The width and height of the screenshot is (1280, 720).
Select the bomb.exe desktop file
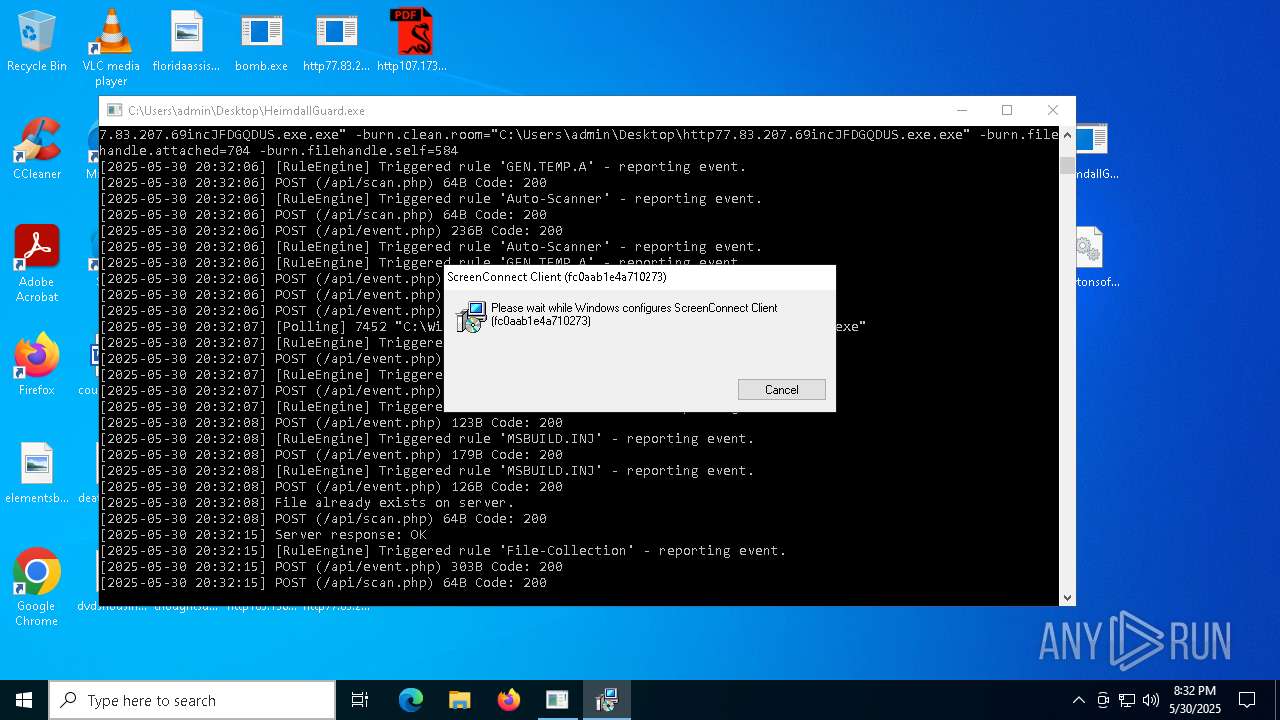(261, 42)
